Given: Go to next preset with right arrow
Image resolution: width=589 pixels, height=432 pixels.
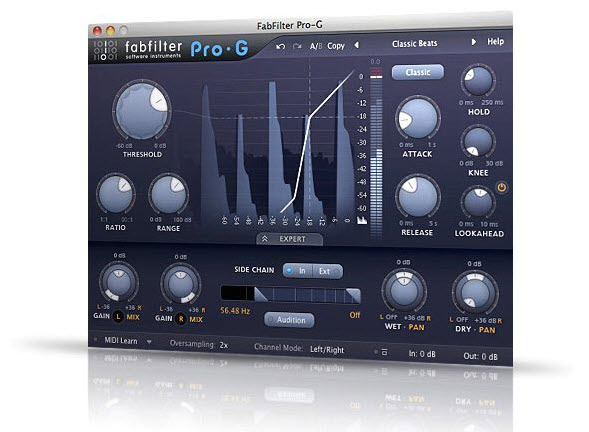Looking at the screenshot, I should [473, 42].
